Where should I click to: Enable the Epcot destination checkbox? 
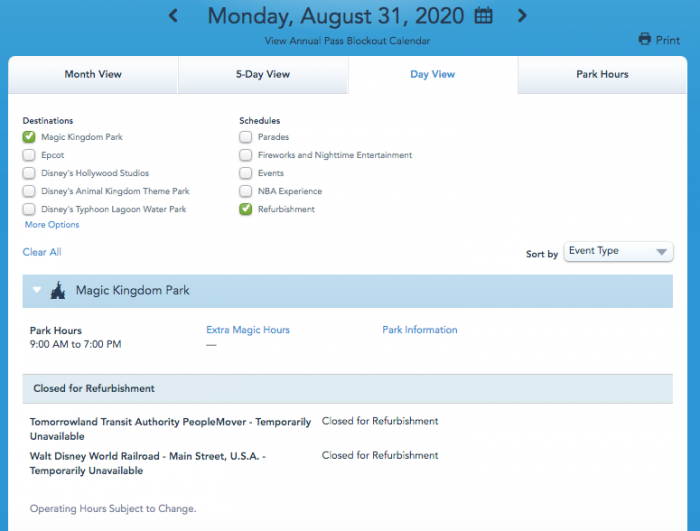pos(29,155)
